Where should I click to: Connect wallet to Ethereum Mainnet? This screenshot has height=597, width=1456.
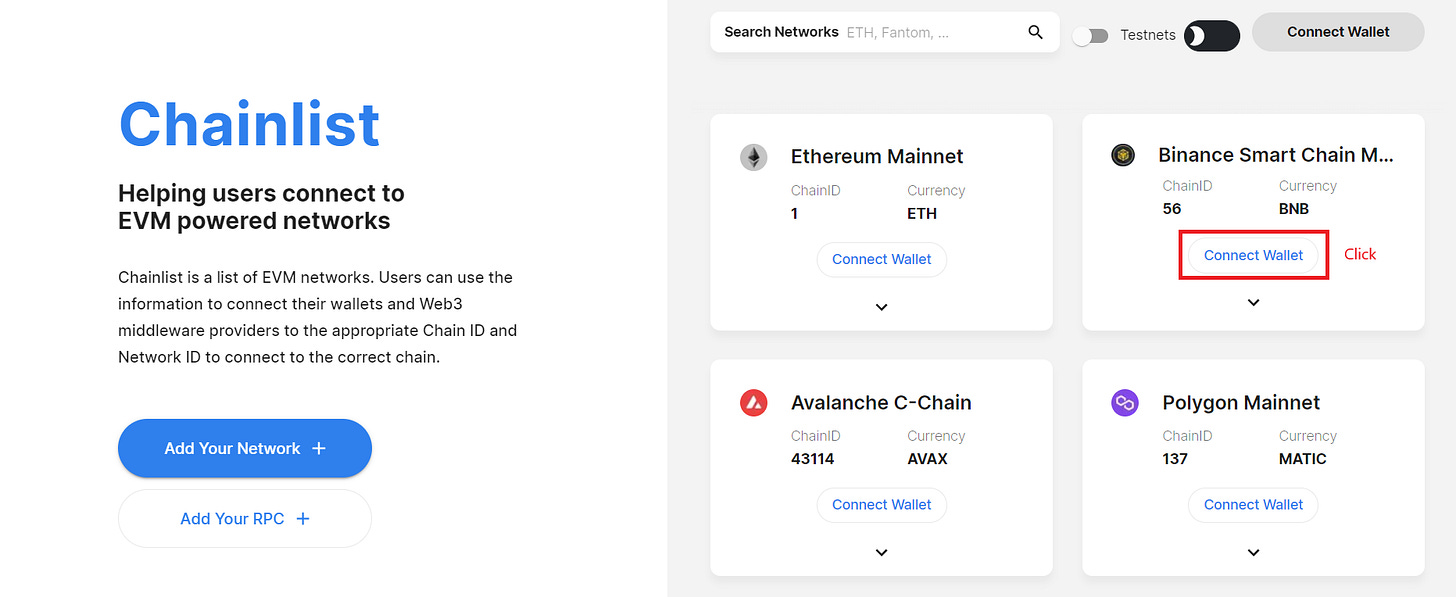coord(881,259)
